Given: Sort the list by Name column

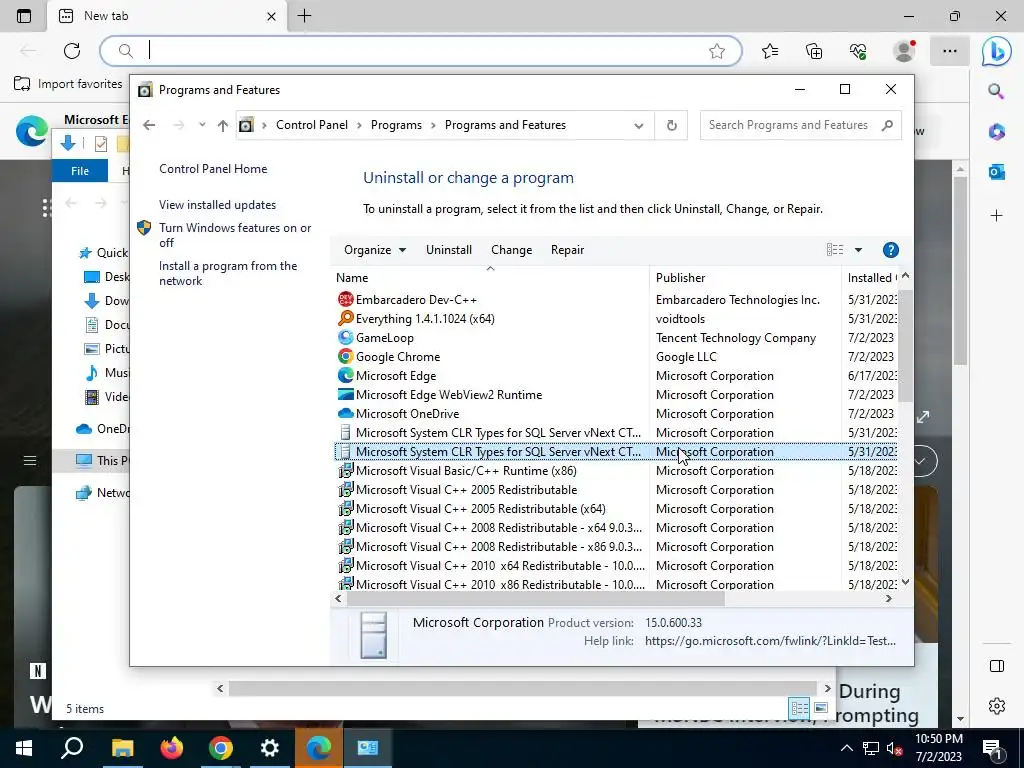Looking at the screenshot, I should click(x=490, y=278).
